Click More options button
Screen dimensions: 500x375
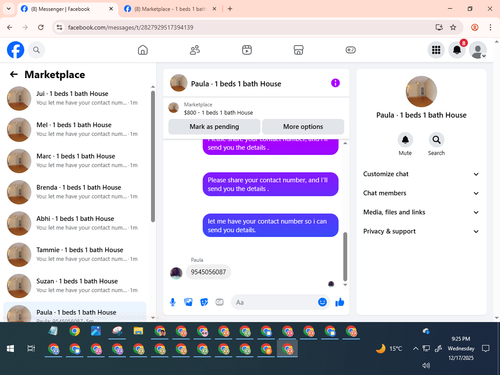(x=303, y=127)
